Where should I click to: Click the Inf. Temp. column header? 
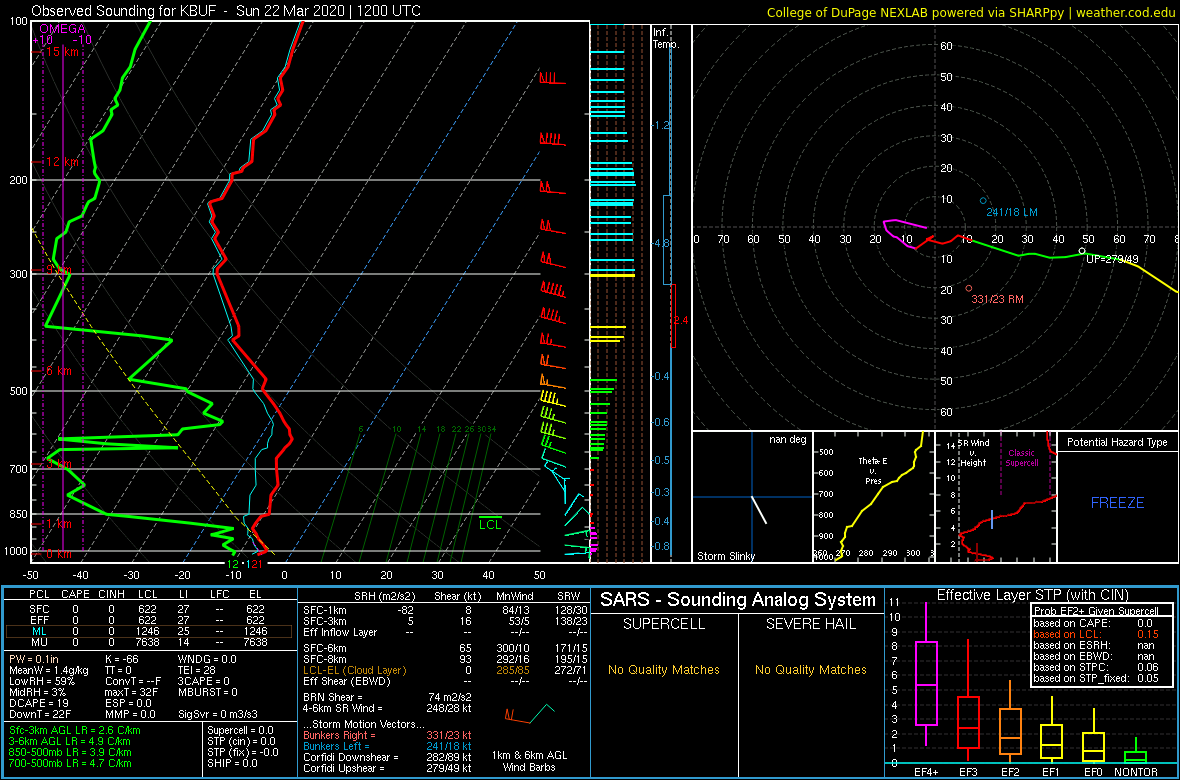[666, 38]
